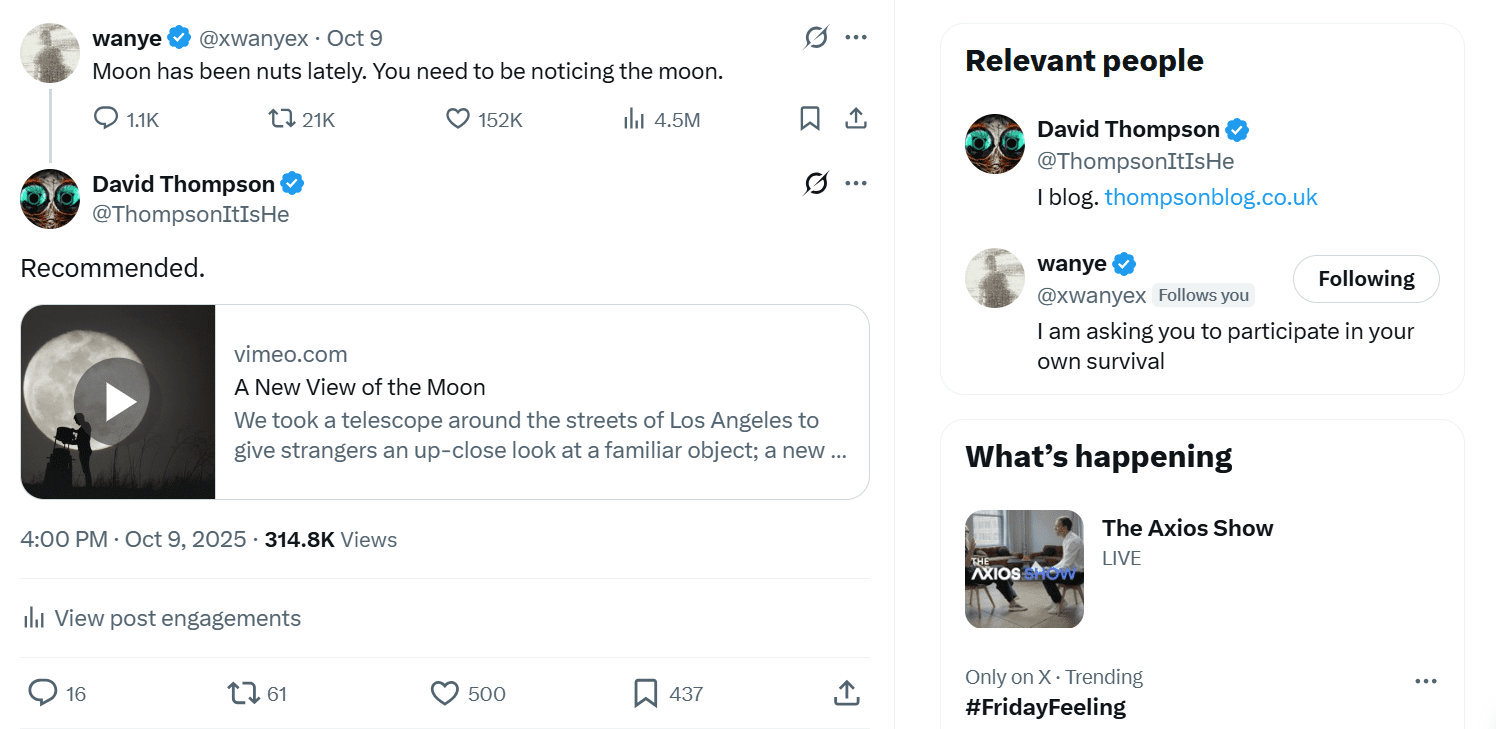The width and height of the screenshot is (1496, 729).
Task: Open more options on David Thompson's post
Action: point(856,184)
